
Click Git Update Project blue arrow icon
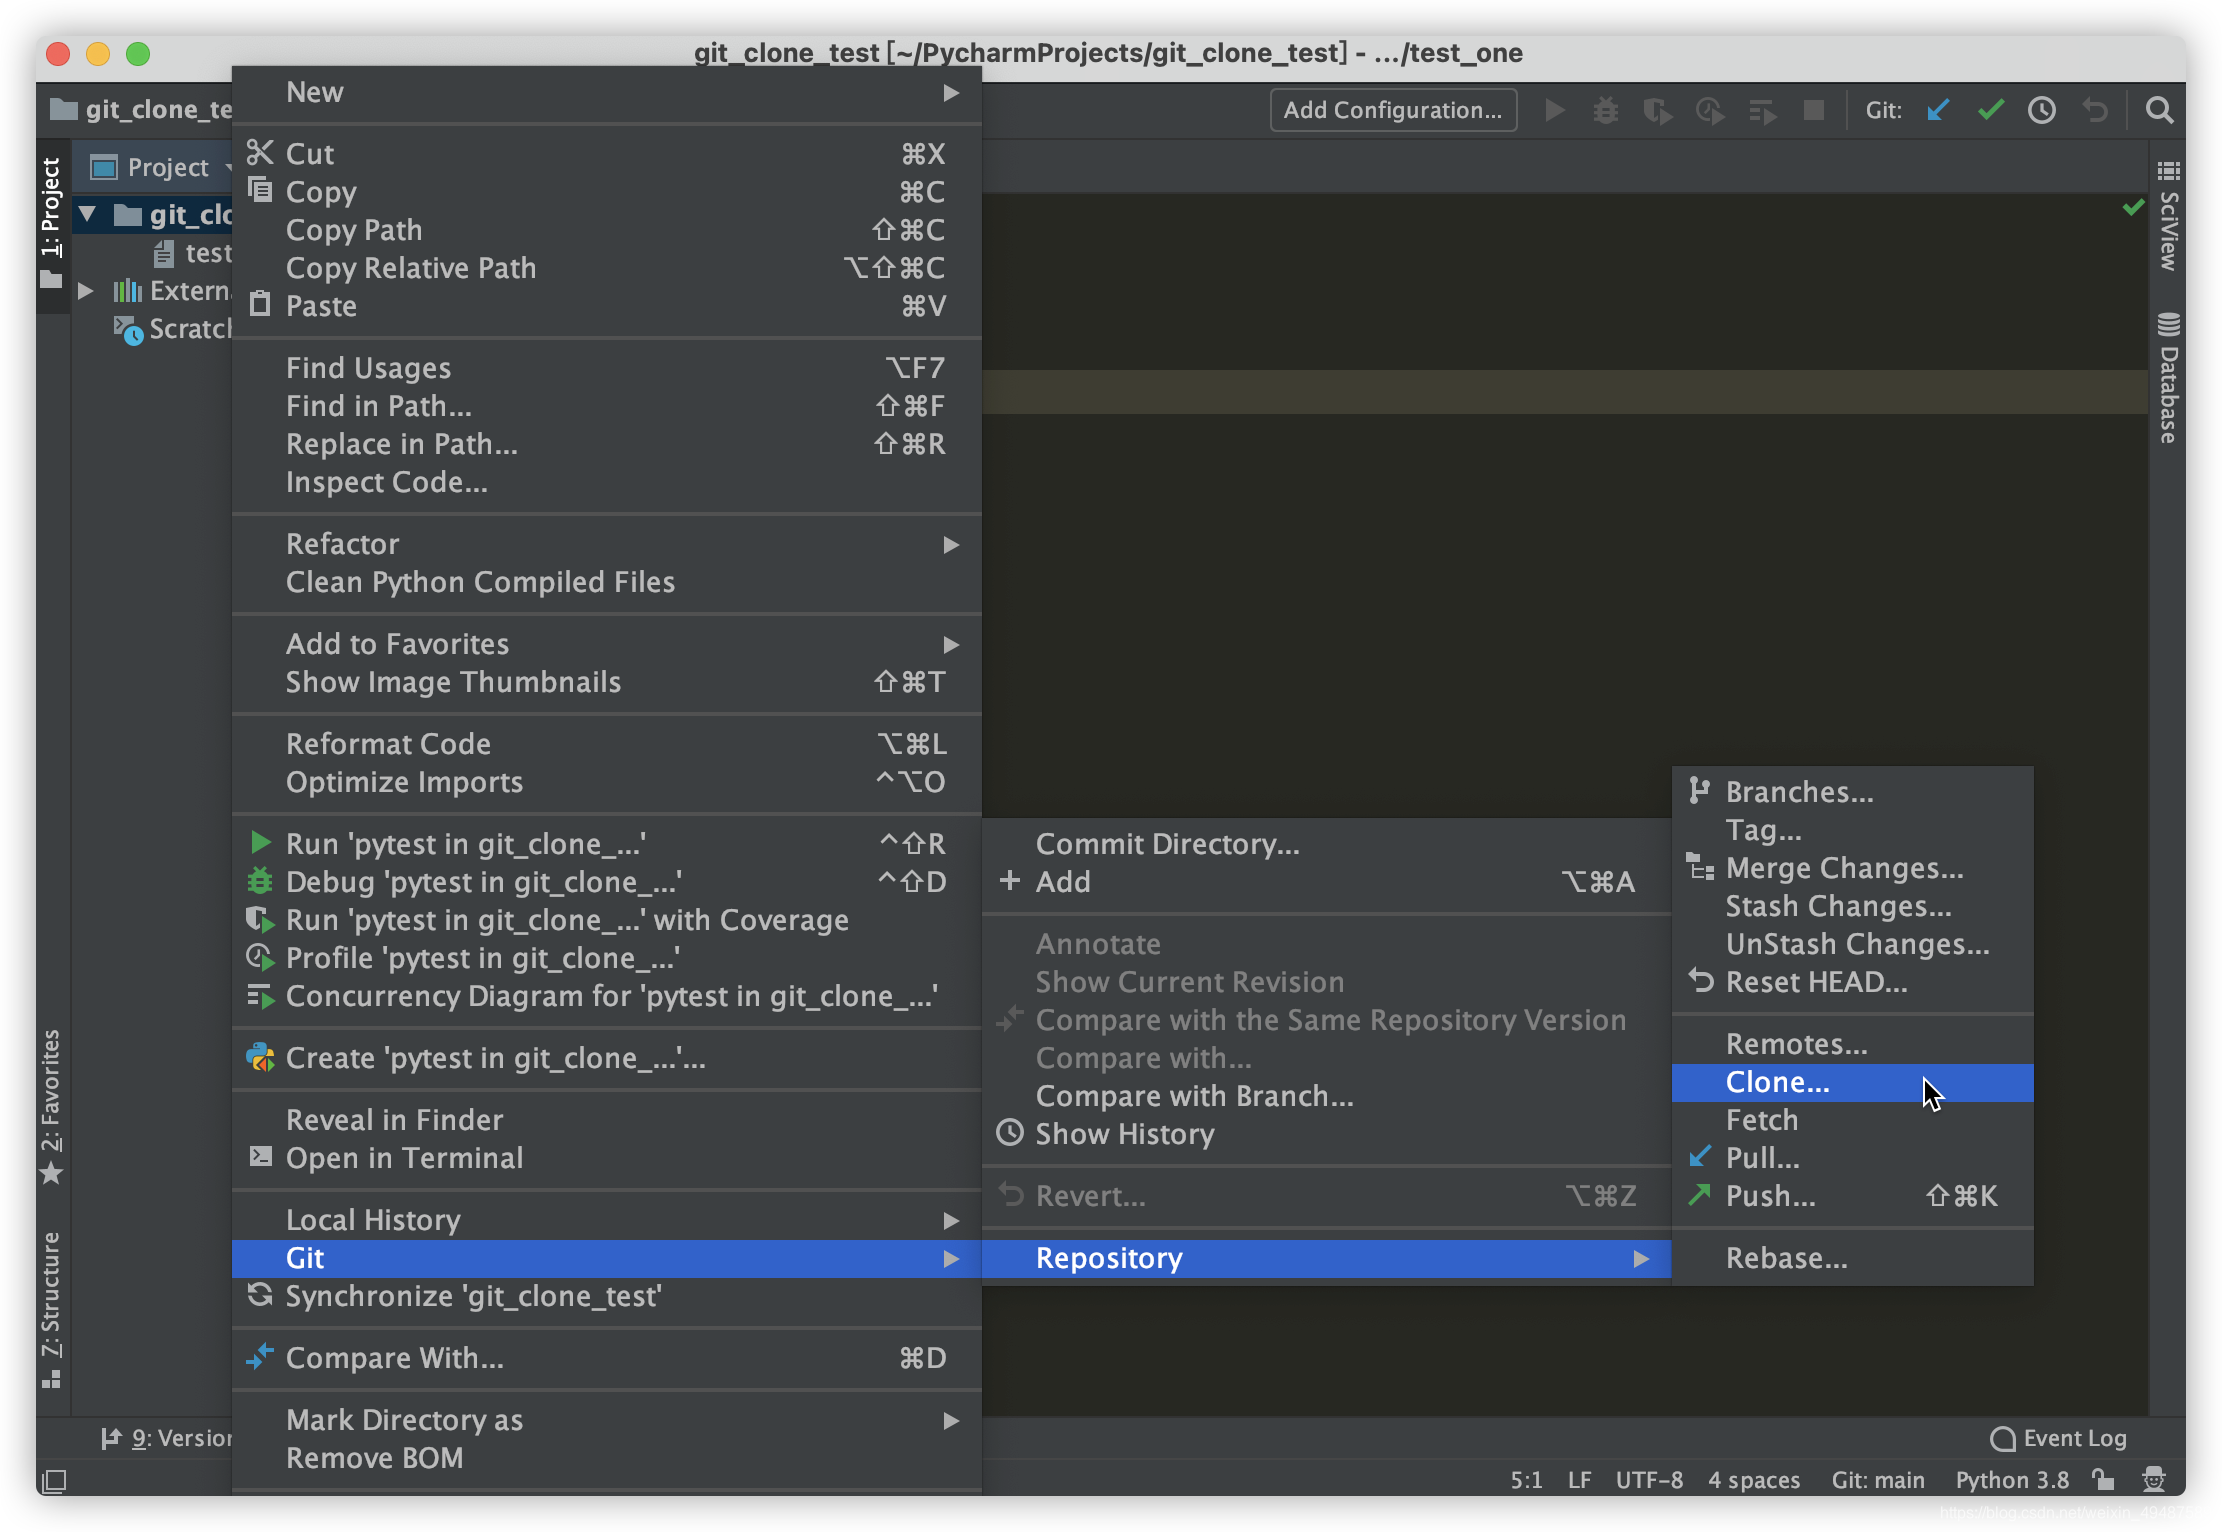(1938, 110)
